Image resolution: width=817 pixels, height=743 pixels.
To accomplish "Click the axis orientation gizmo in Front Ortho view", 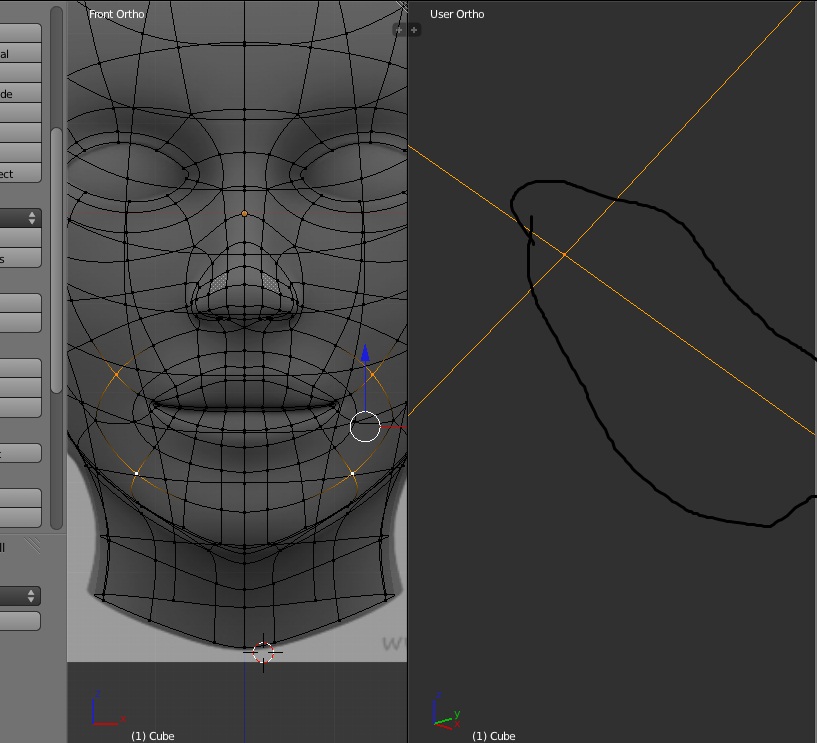I will click(x=104, y=706).
